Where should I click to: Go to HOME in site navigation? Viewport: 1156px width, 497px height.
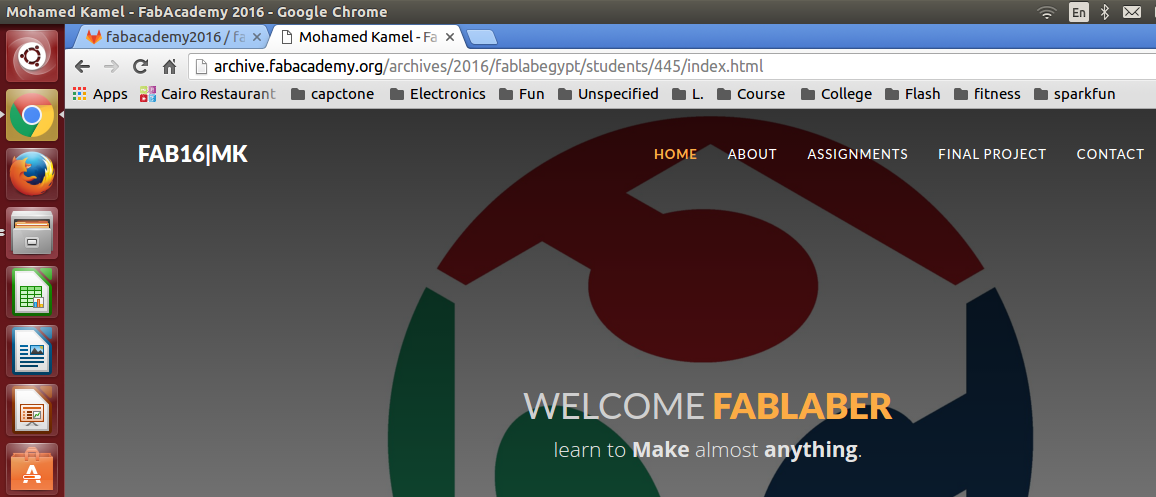pyautogui.click(x=675, y=154)
